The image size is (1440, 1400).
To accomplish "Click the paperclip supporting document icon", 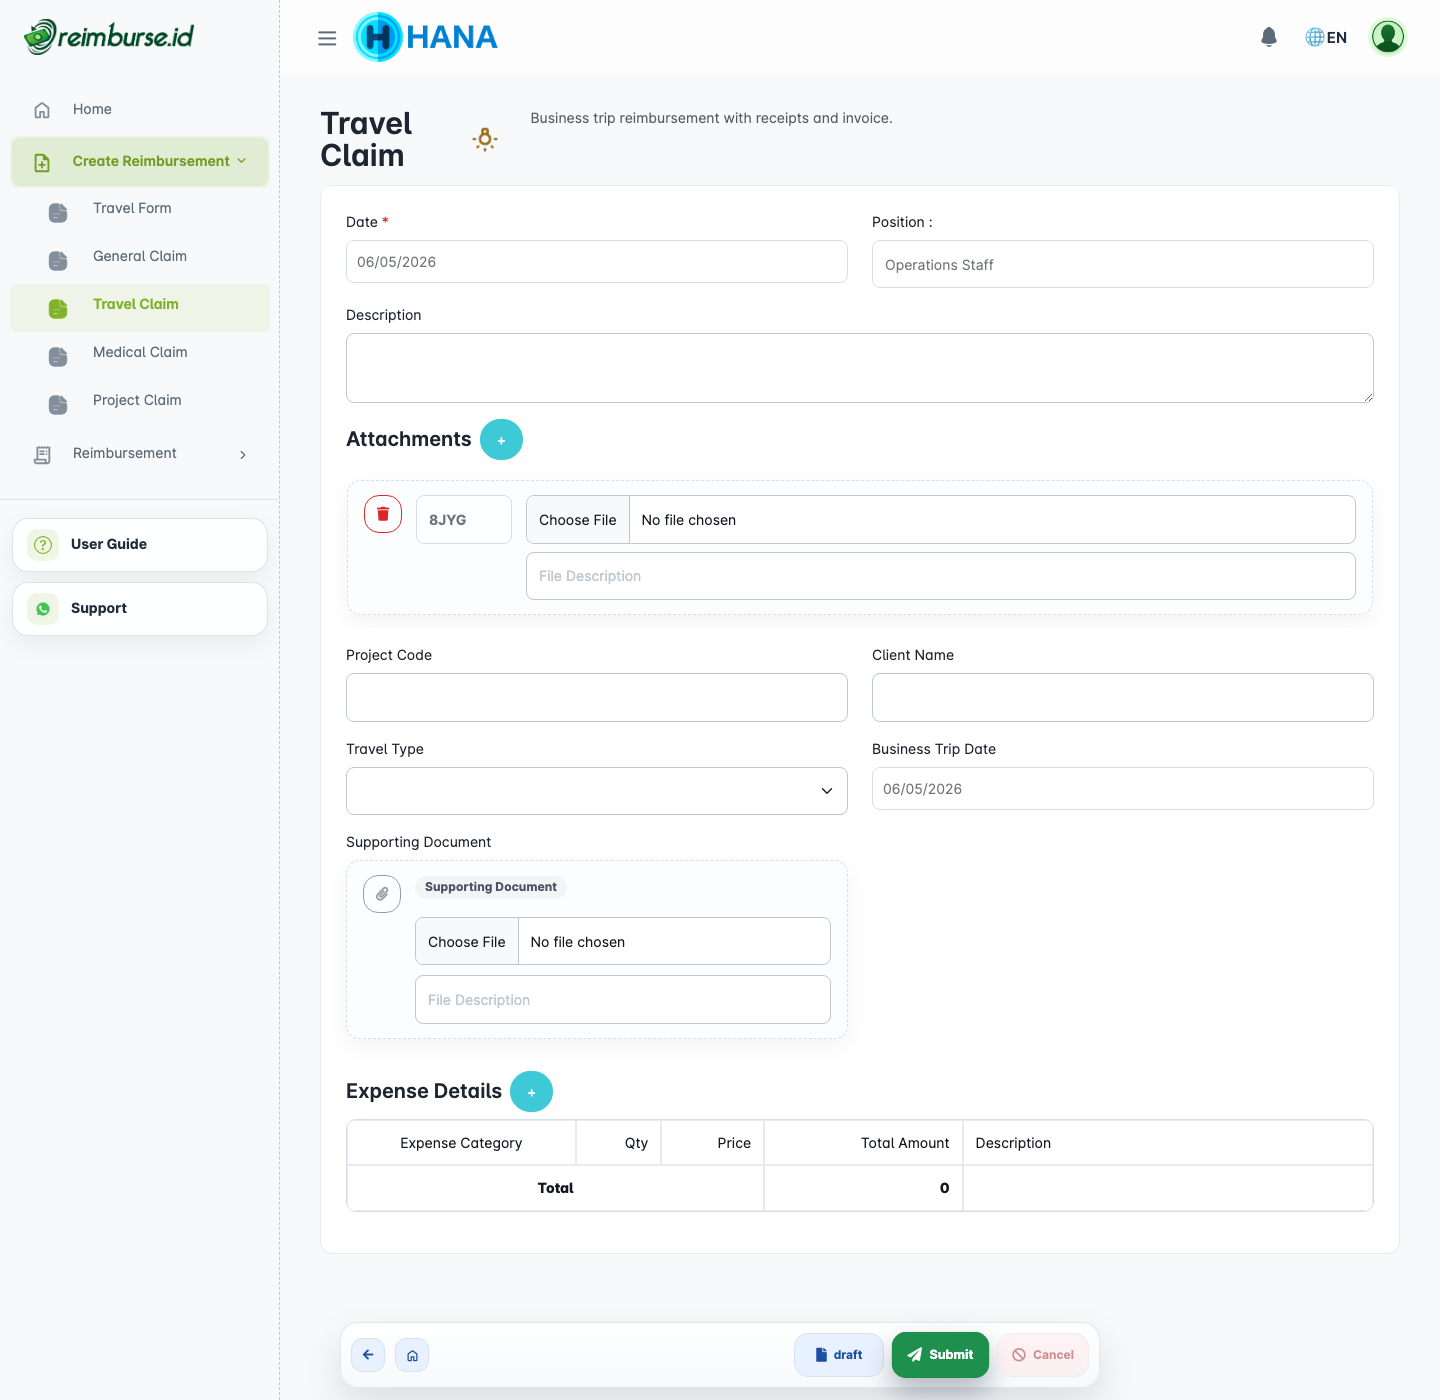I will [x=382, y=894].
